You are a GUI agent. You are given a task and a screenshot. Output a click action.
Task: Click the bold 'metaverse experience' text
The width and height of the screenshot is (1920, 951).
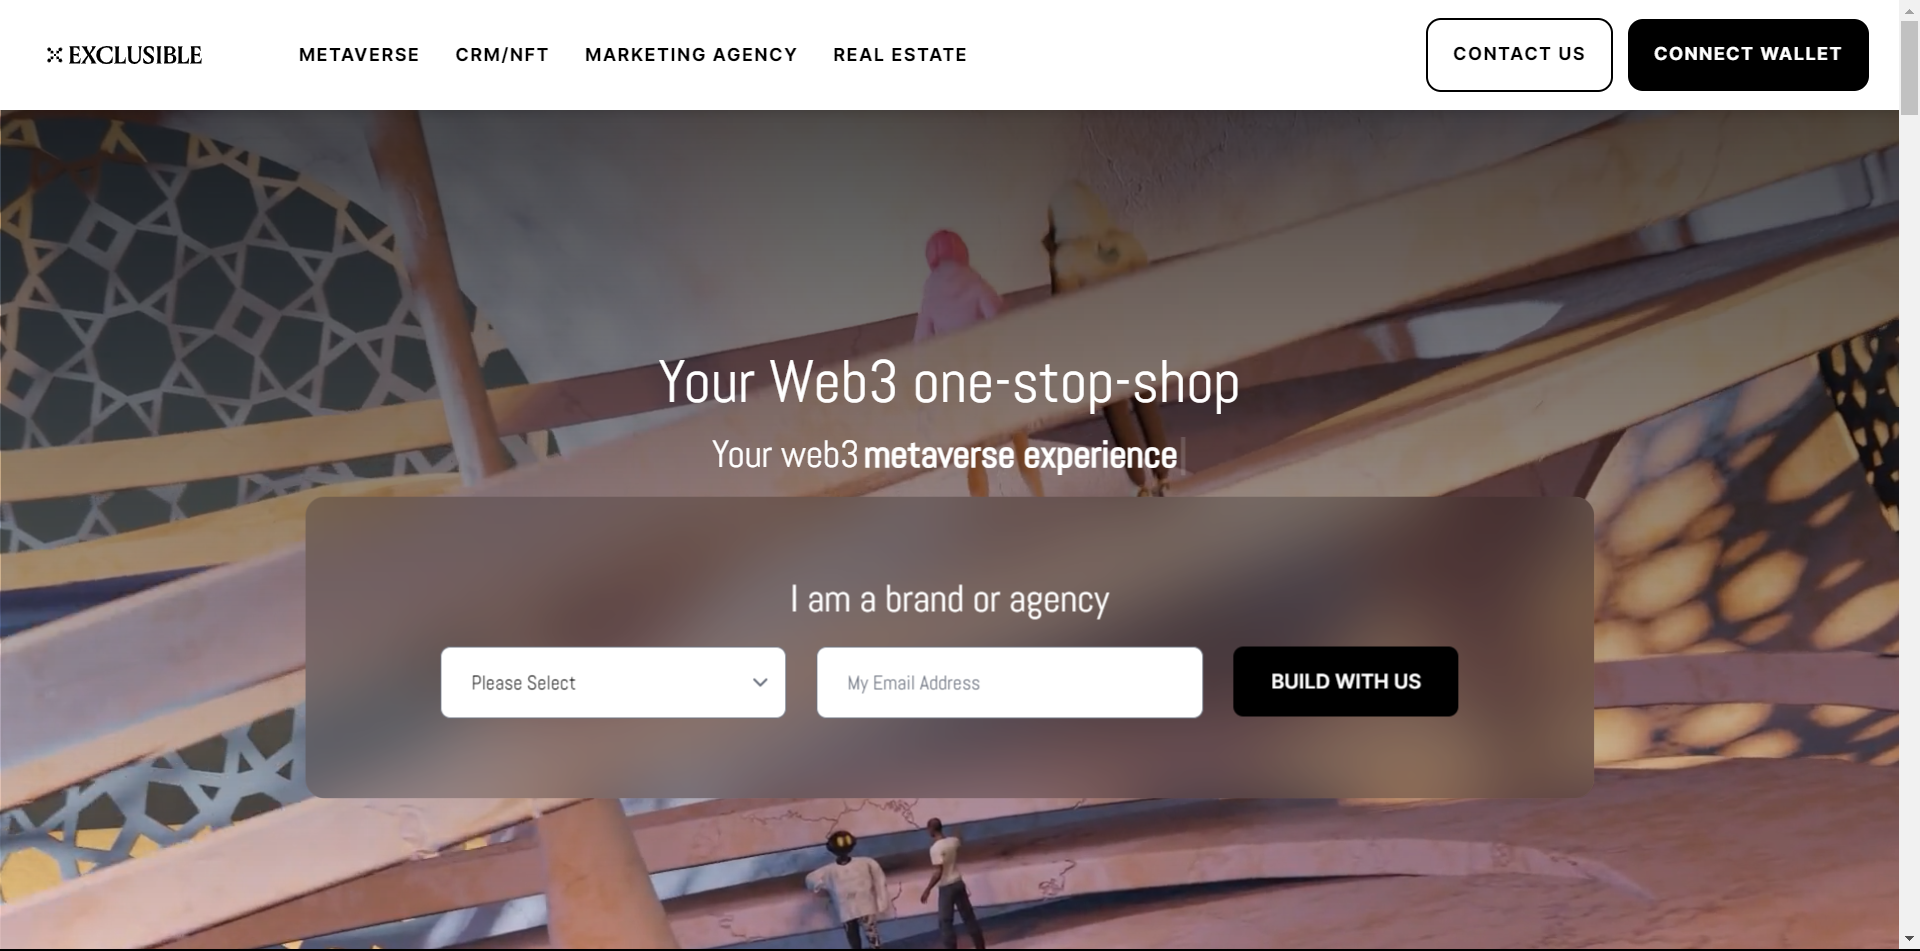click(1020, 455)
